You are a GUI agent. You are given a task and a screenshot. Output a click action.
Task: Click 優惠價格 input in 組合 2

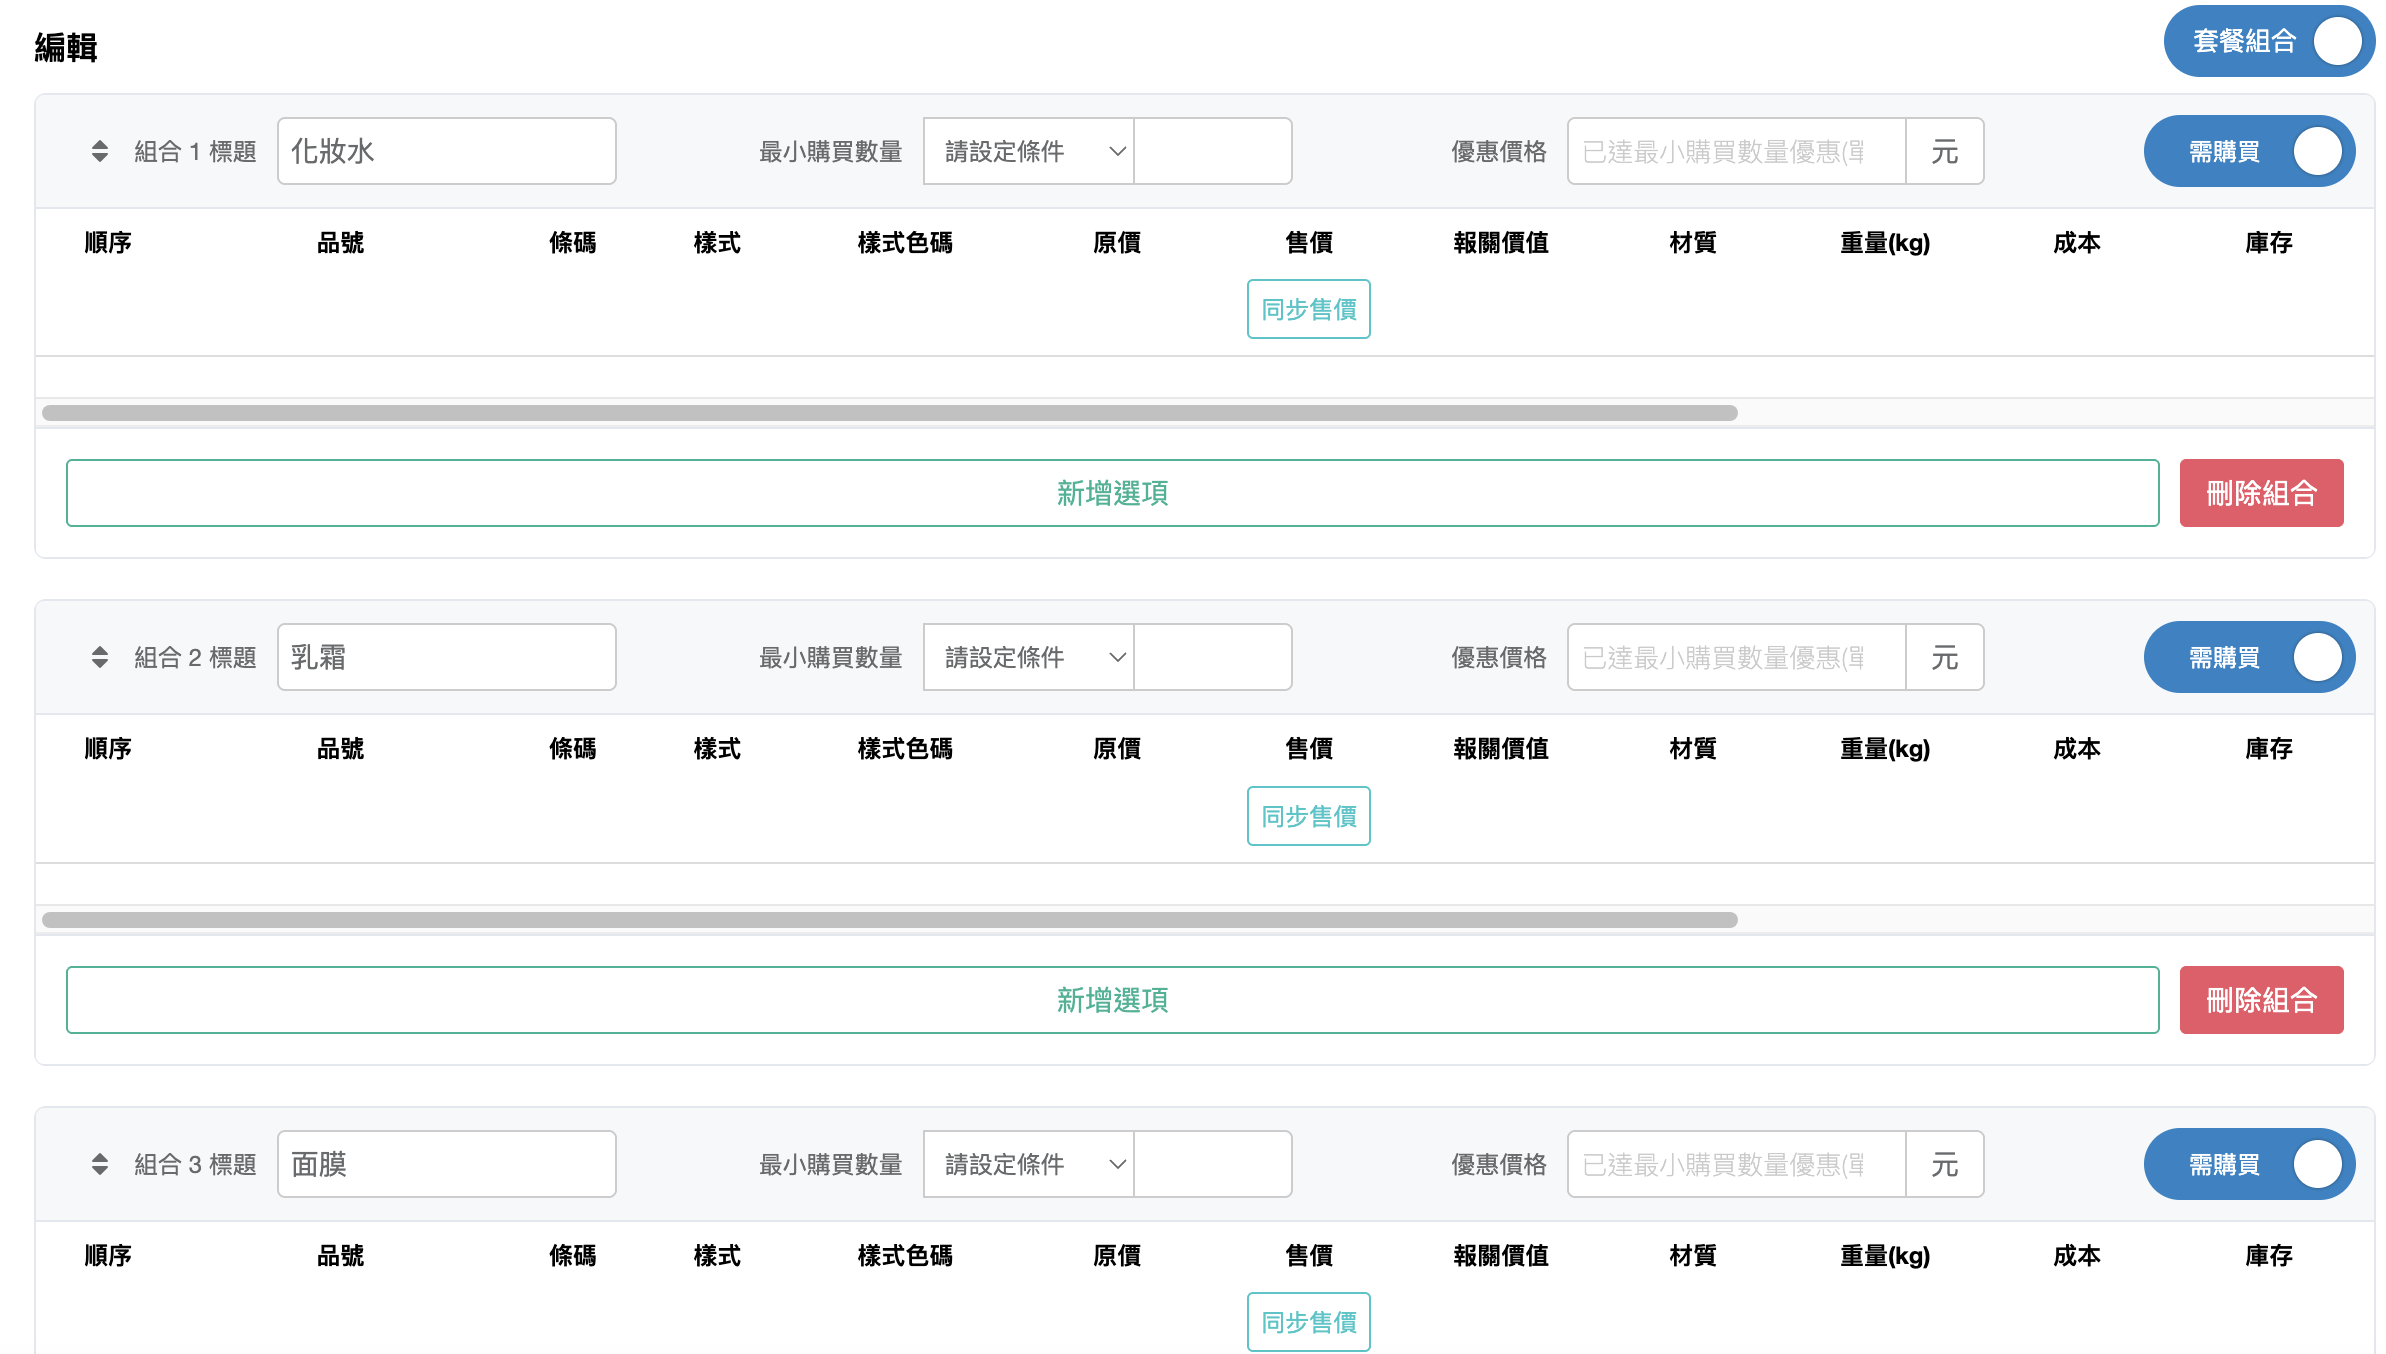[x=1736, y=657]
